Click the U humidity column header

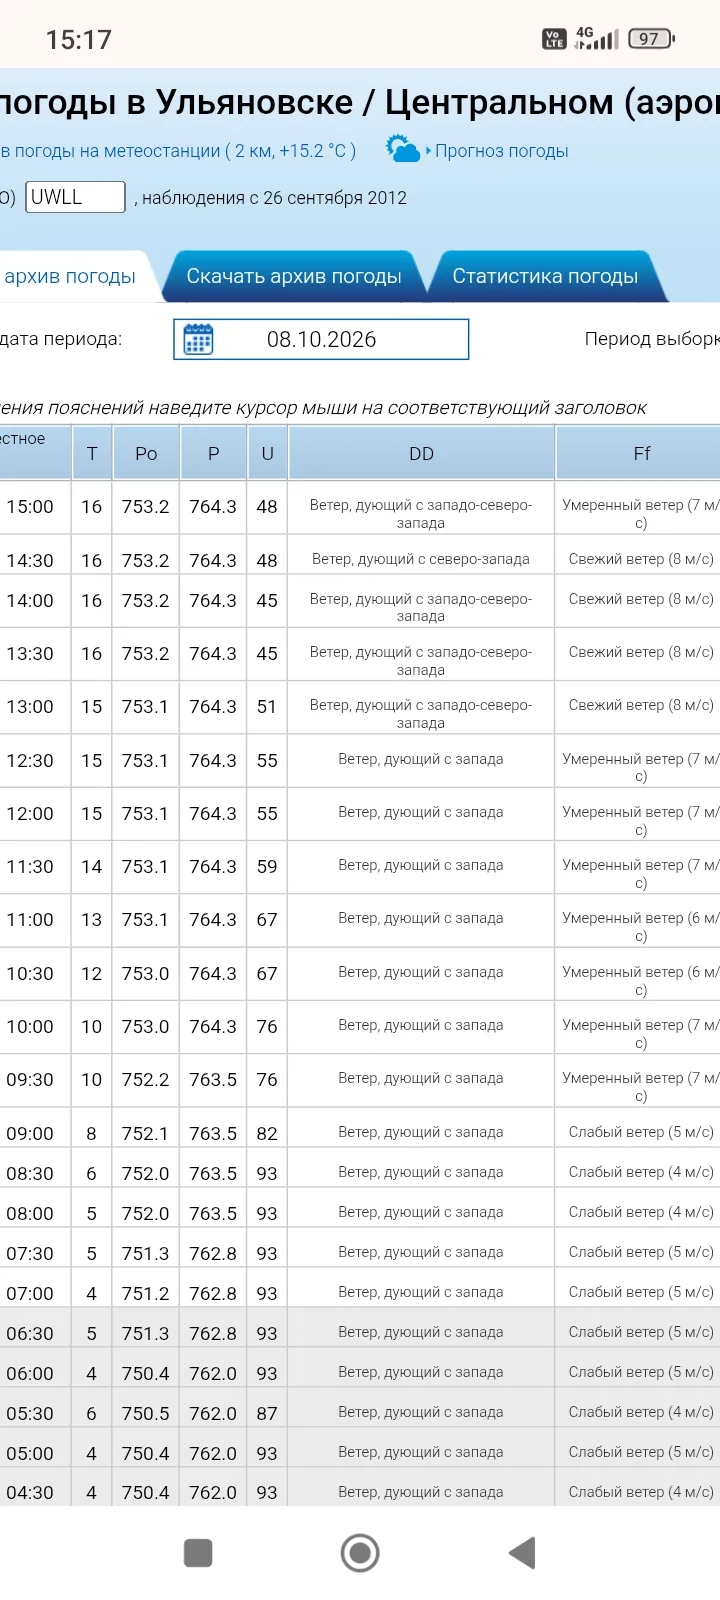pyautogui.click(x=267, y=453)
